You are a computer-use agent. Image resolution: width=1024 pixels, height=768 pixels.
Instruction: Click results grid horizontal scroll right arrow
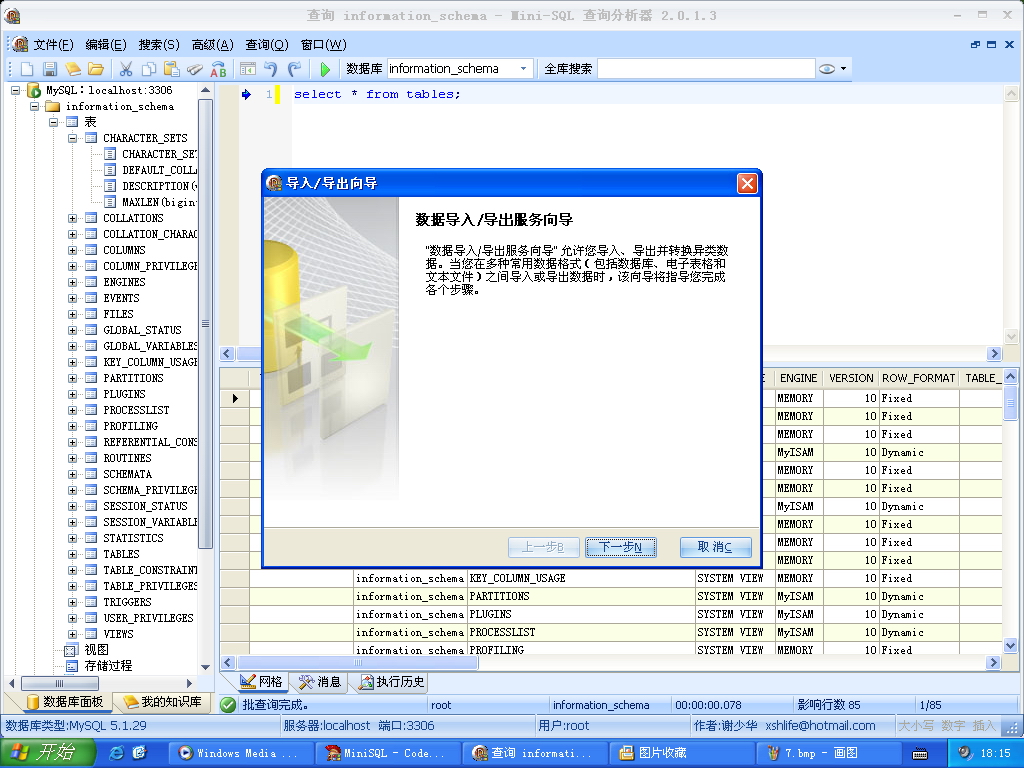coord(993,662)
